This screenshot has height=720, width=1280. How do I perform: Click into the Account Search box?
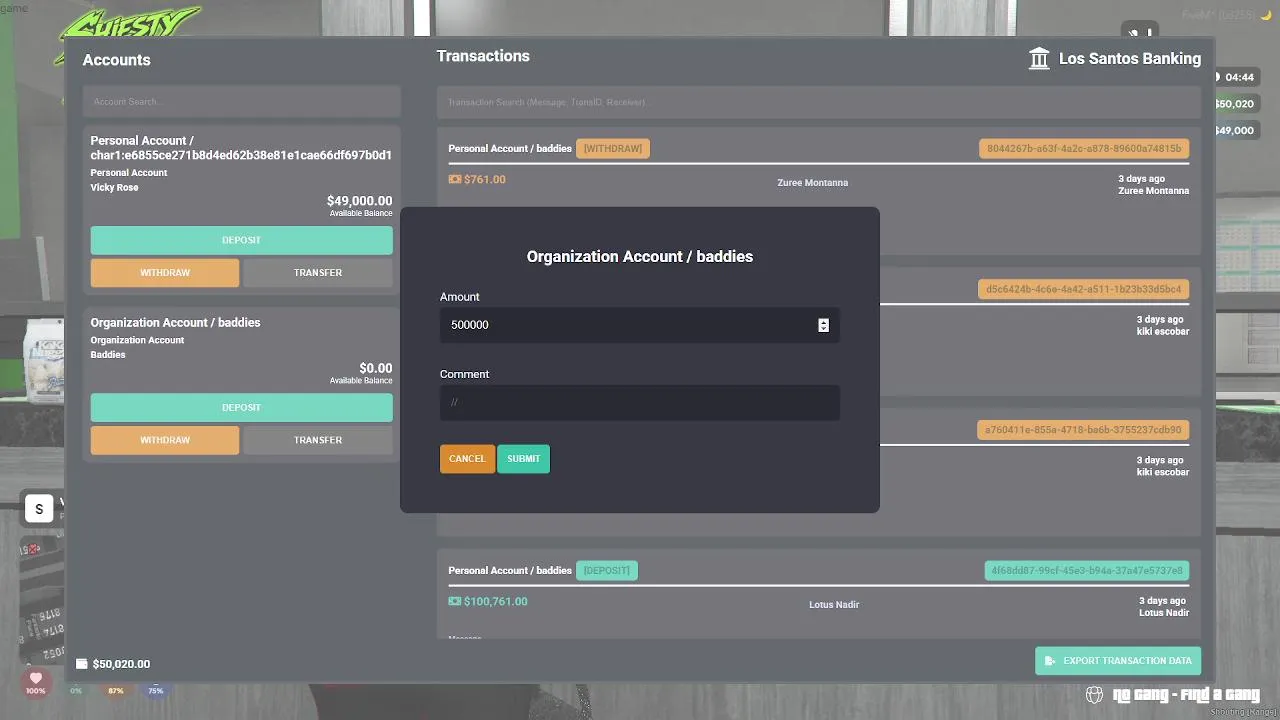[241, 102]
